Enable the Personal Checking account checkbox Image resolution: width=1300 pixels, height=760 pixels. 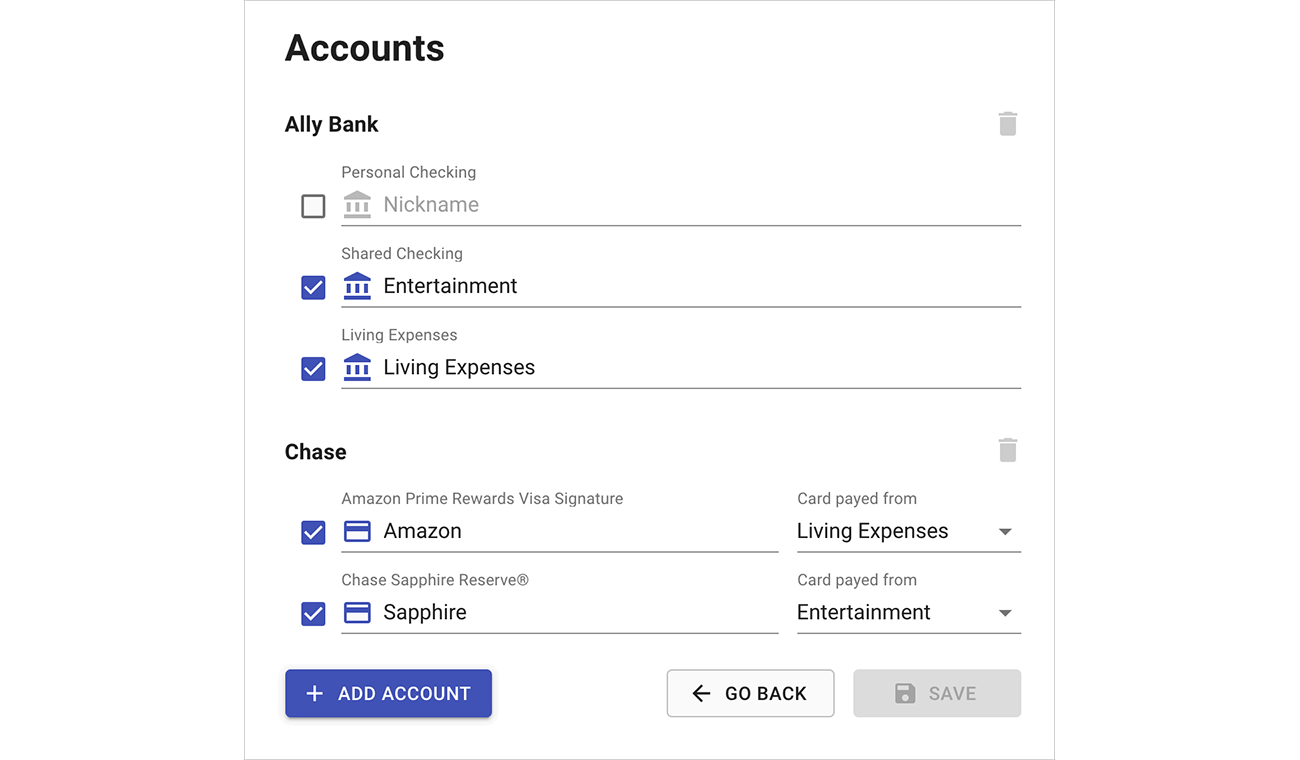(x=313, y=206)
